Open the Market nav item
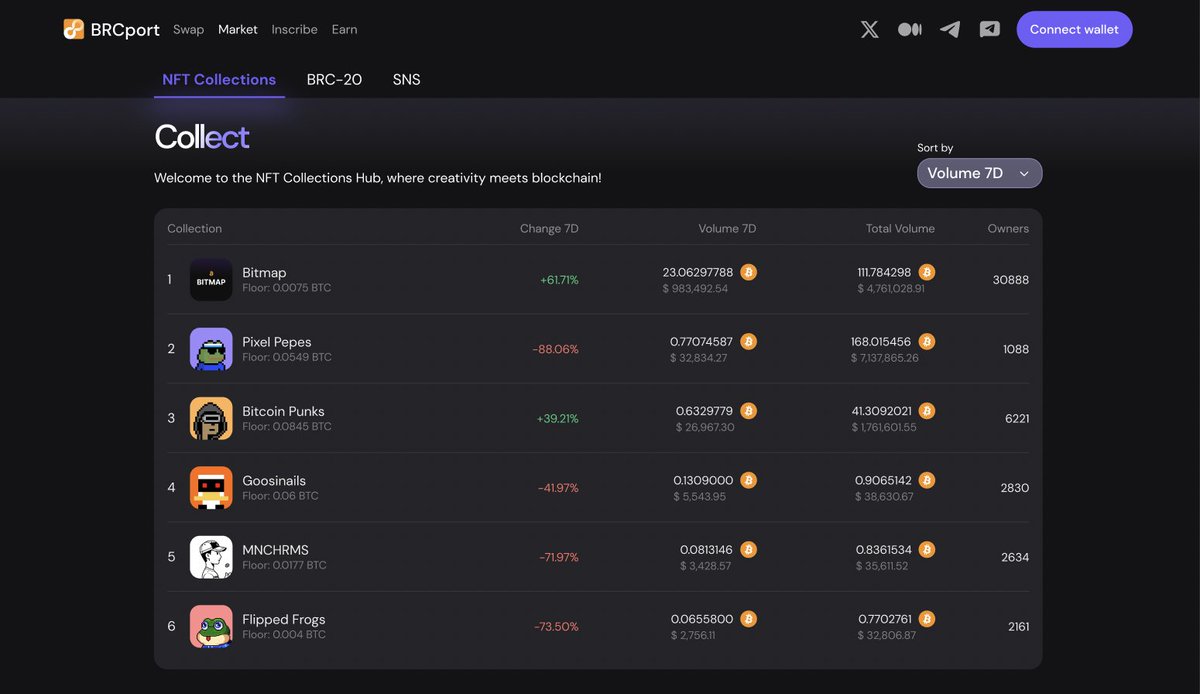Viewport: 1200px width, 694px height. click(x=238, y=29)
